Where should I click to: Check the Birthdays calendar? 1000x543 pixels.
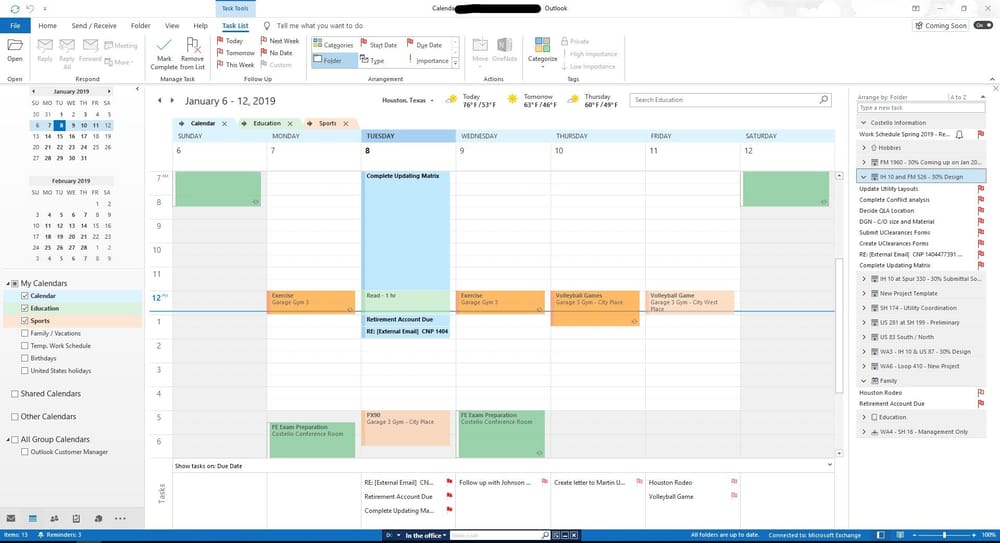[25, 358]
